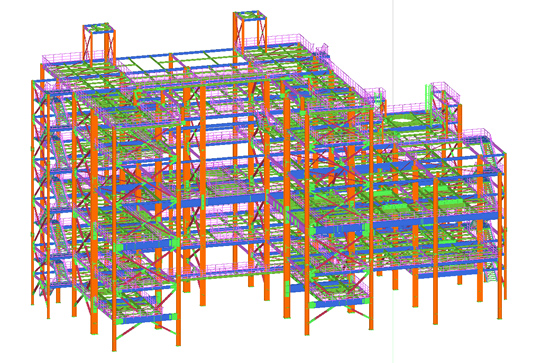Click the staircase on far-right edge
550x363 pixels.
pyautogui.click(x=490, y=274)
